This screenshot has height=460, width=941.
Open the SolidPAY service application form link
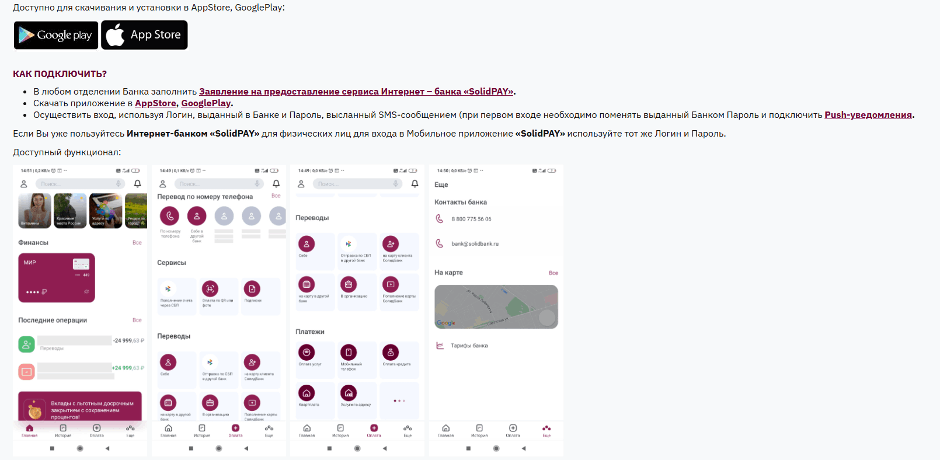pyautogui.click(x=356, y=92)
